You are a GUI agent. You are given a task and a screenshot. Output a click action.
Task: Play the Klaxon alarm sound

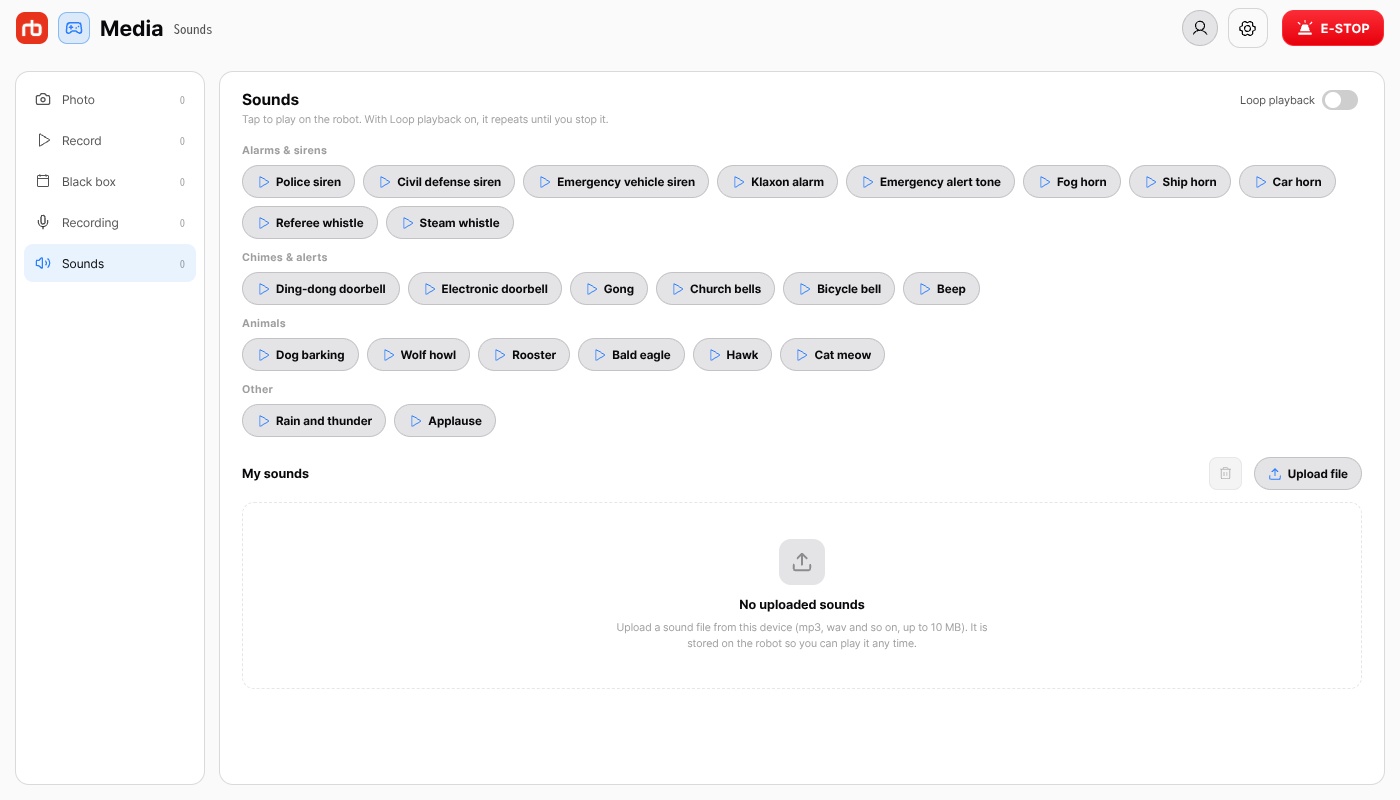coord(777,182)
